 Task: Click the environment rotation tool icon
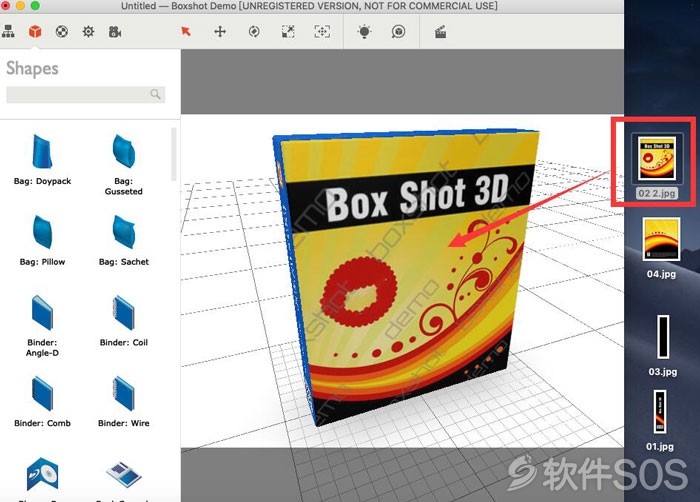pos(398,32)
